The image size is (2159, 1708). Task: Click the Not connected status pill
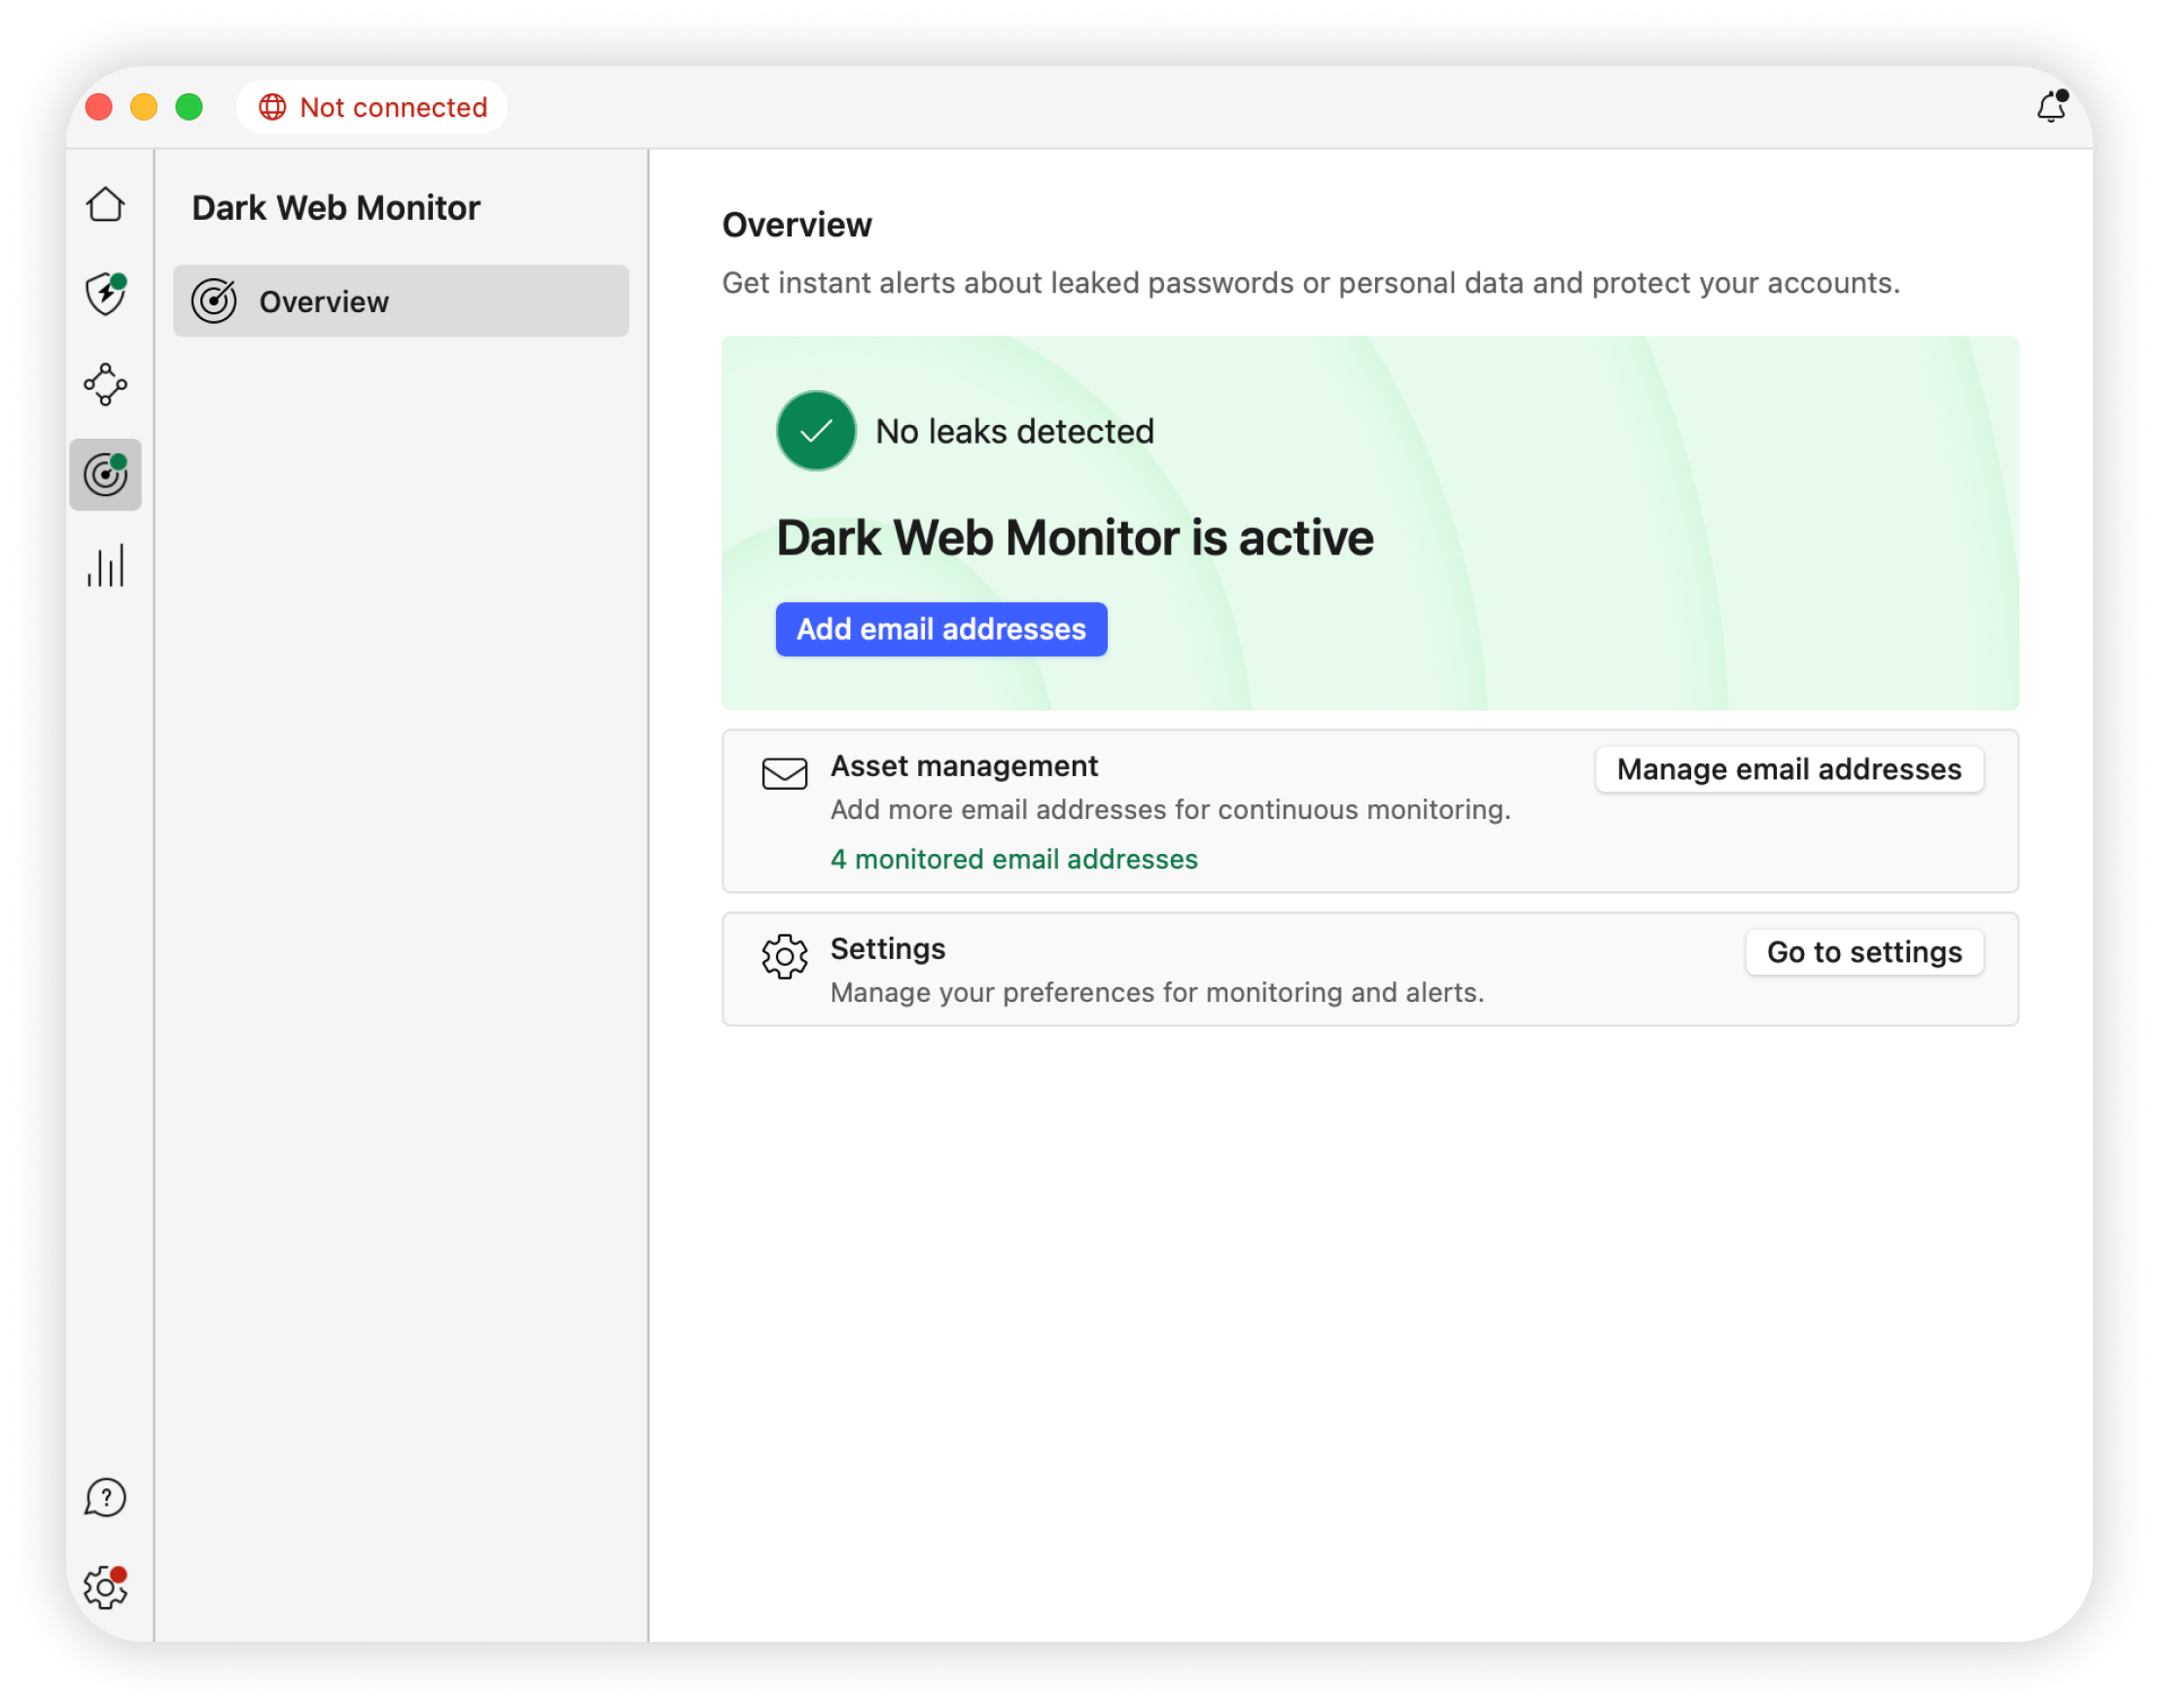tap(372, 107)
